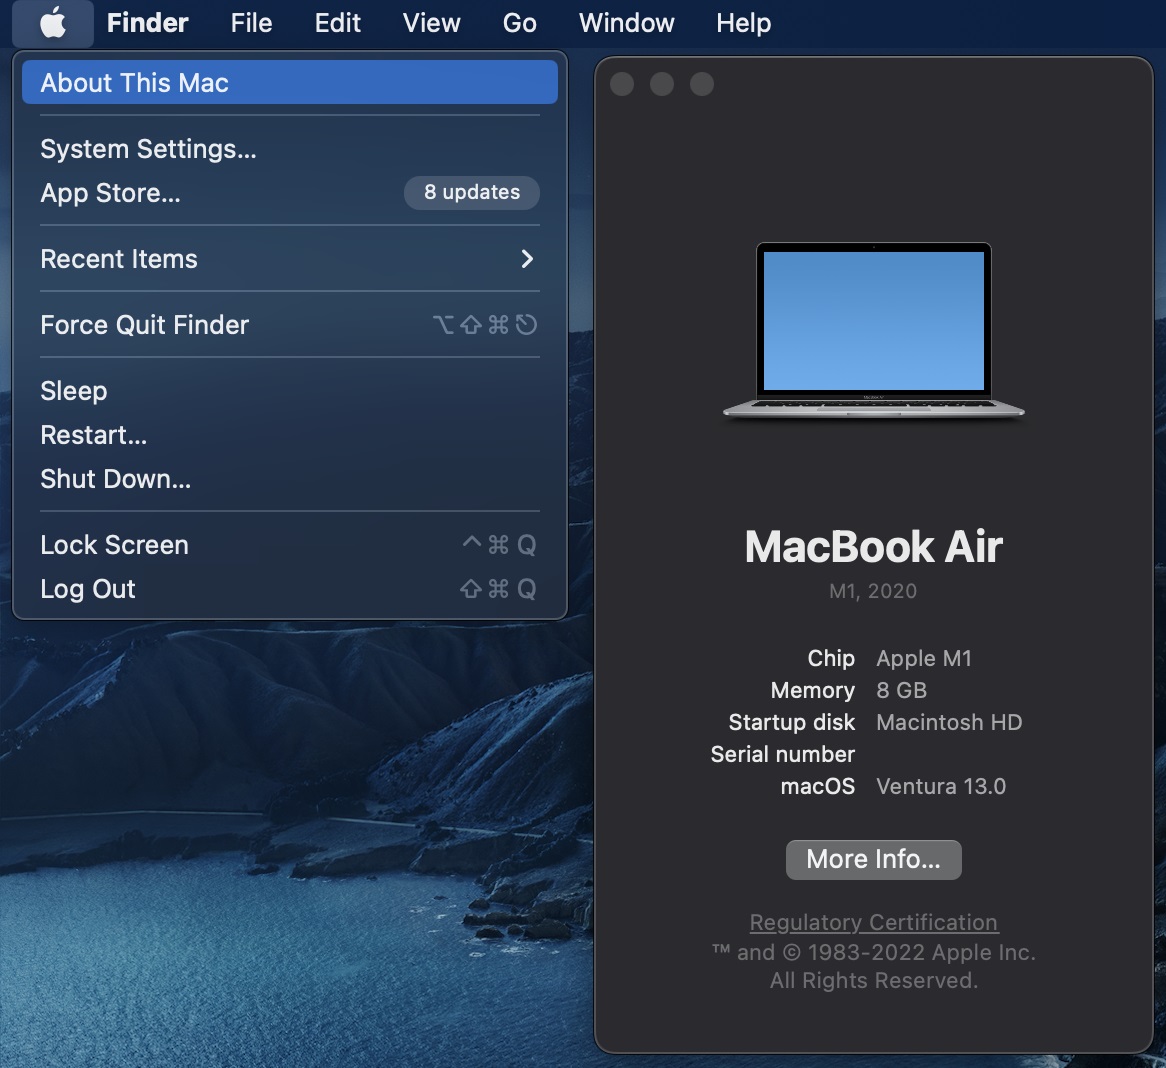Open the Regulatory Certification link
The image size is (1166, 1068).
click(x=873, y=922)
